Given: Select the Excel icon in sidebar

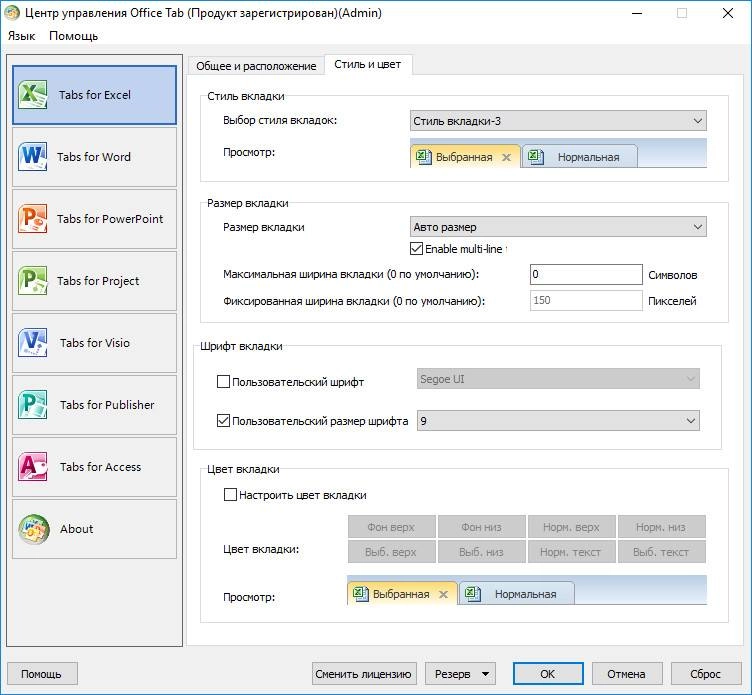Looking at the screenshot, I should tap(33, 94).
